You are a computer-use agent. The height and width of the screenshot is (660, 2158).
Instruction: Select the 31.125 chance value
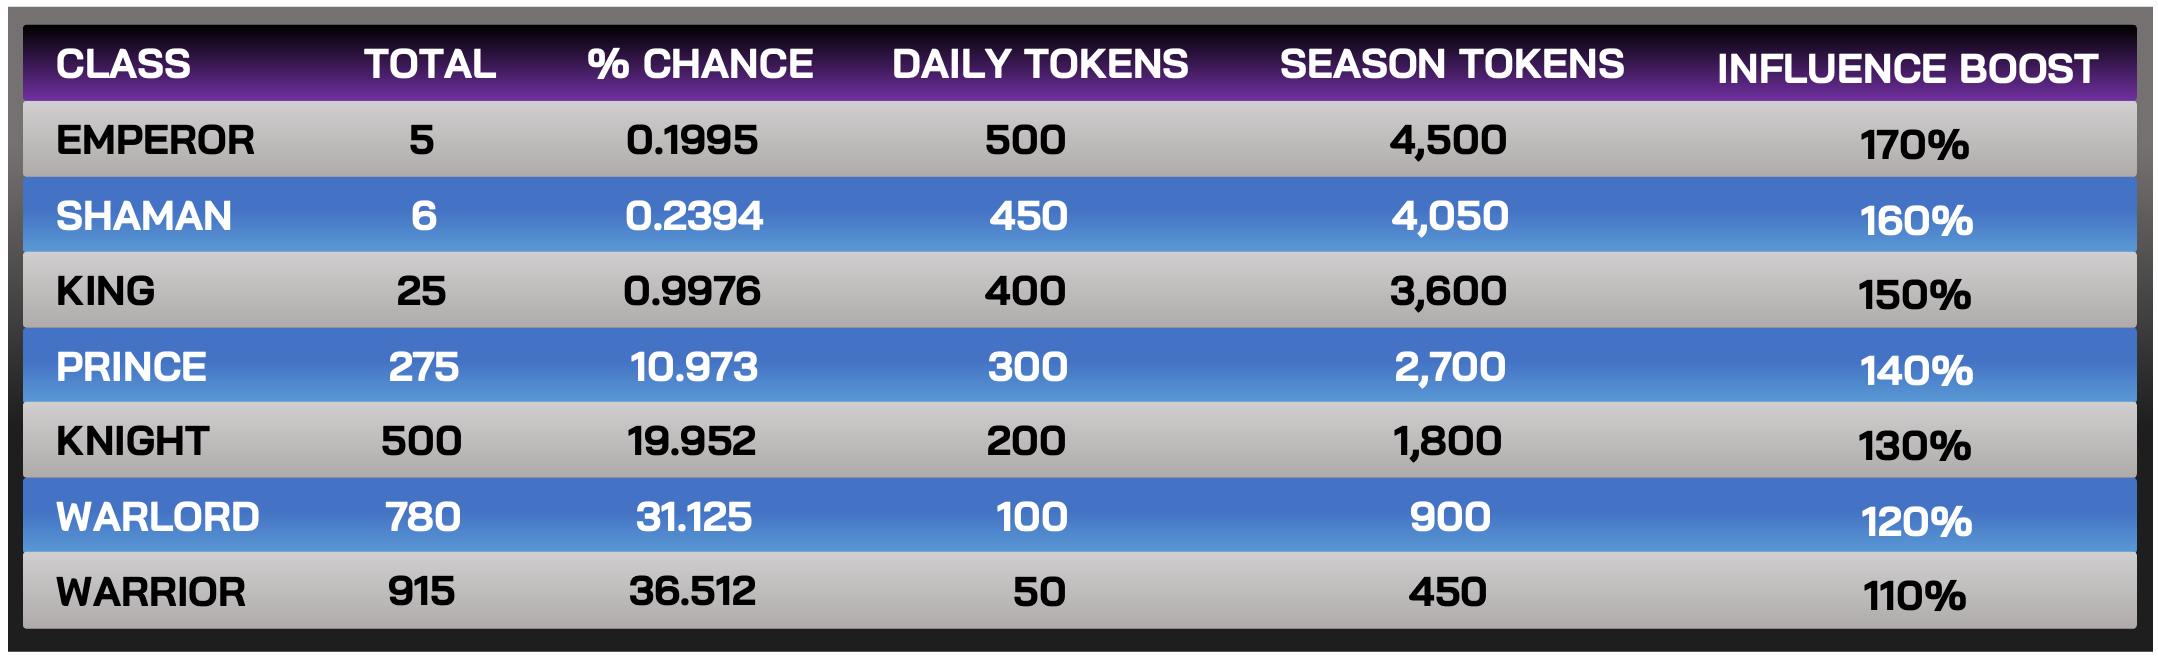[x=694, y=518]
